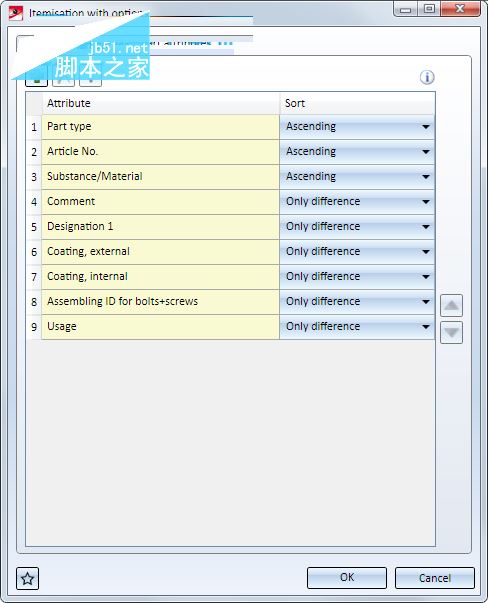488x603 pixels.
Task: Click the Sort column header
Action: click(357, 103)
